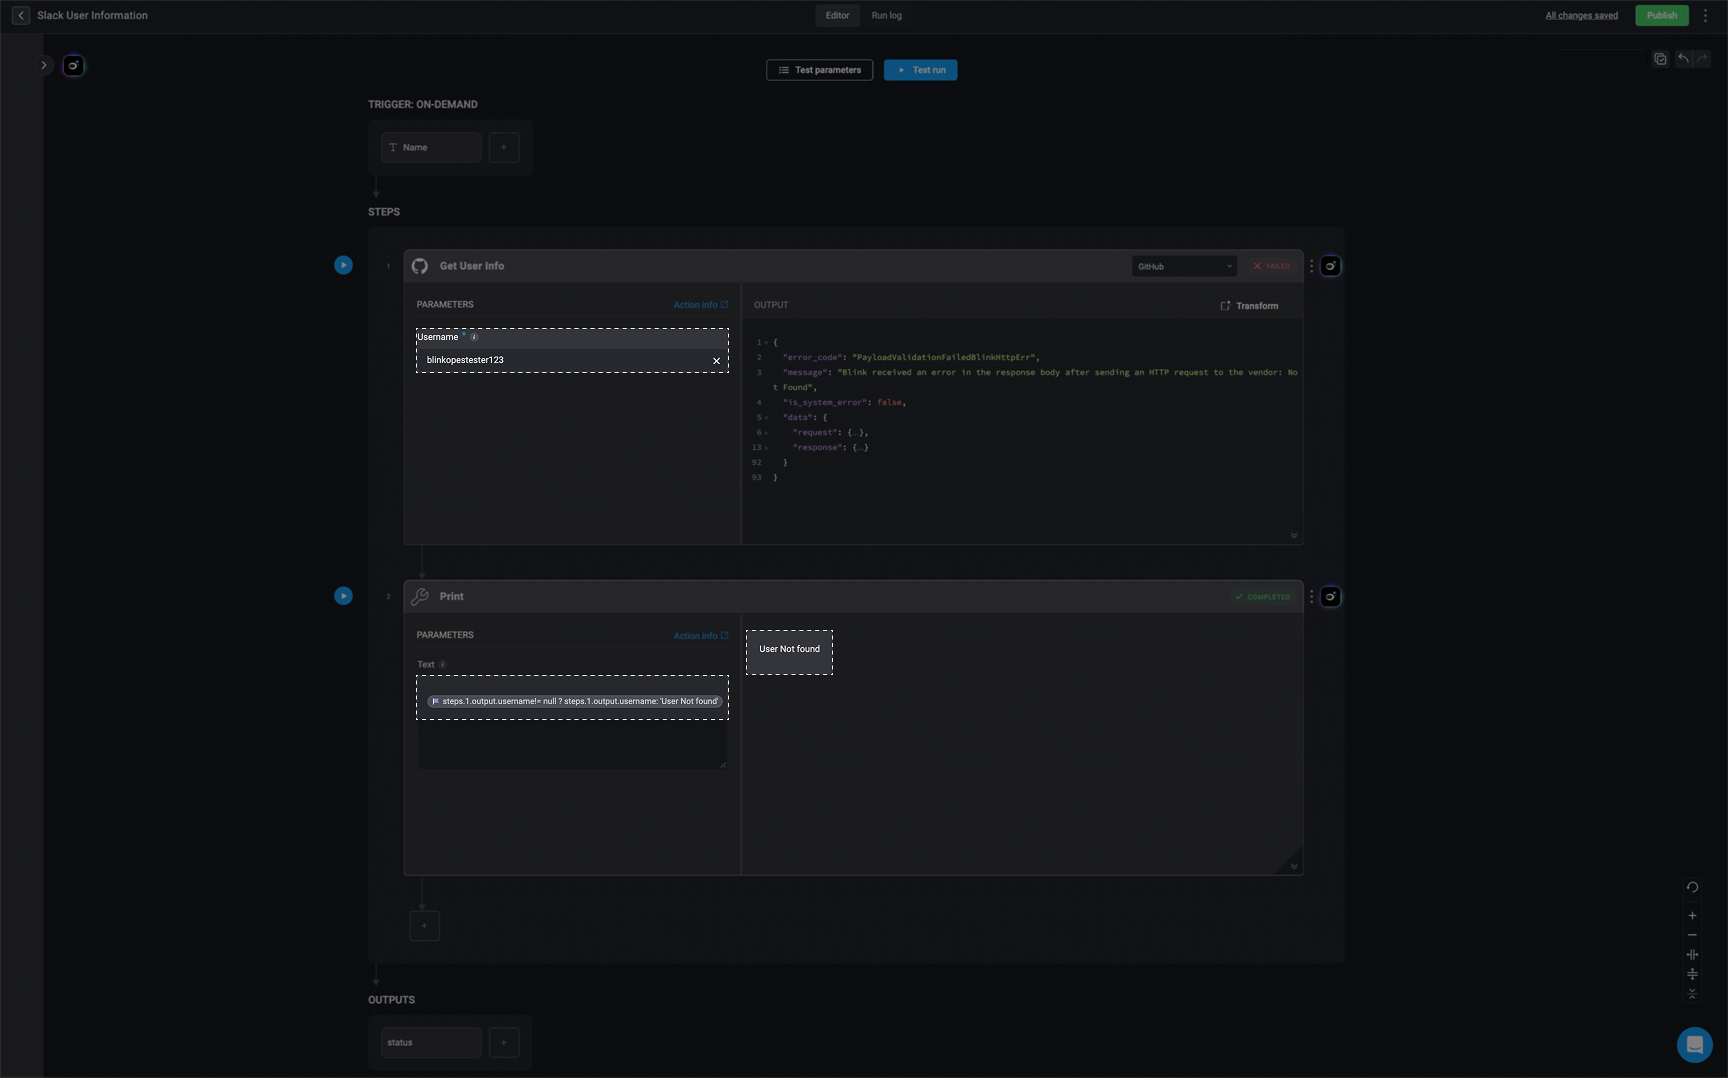Undo the last change

(1683, 59)
